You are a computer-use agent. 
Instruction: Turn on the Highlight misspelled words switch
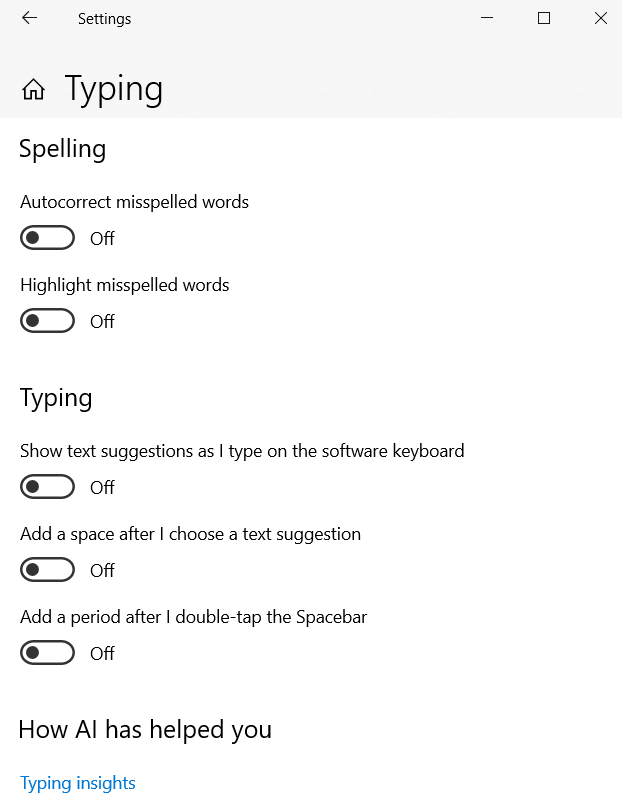48,321
